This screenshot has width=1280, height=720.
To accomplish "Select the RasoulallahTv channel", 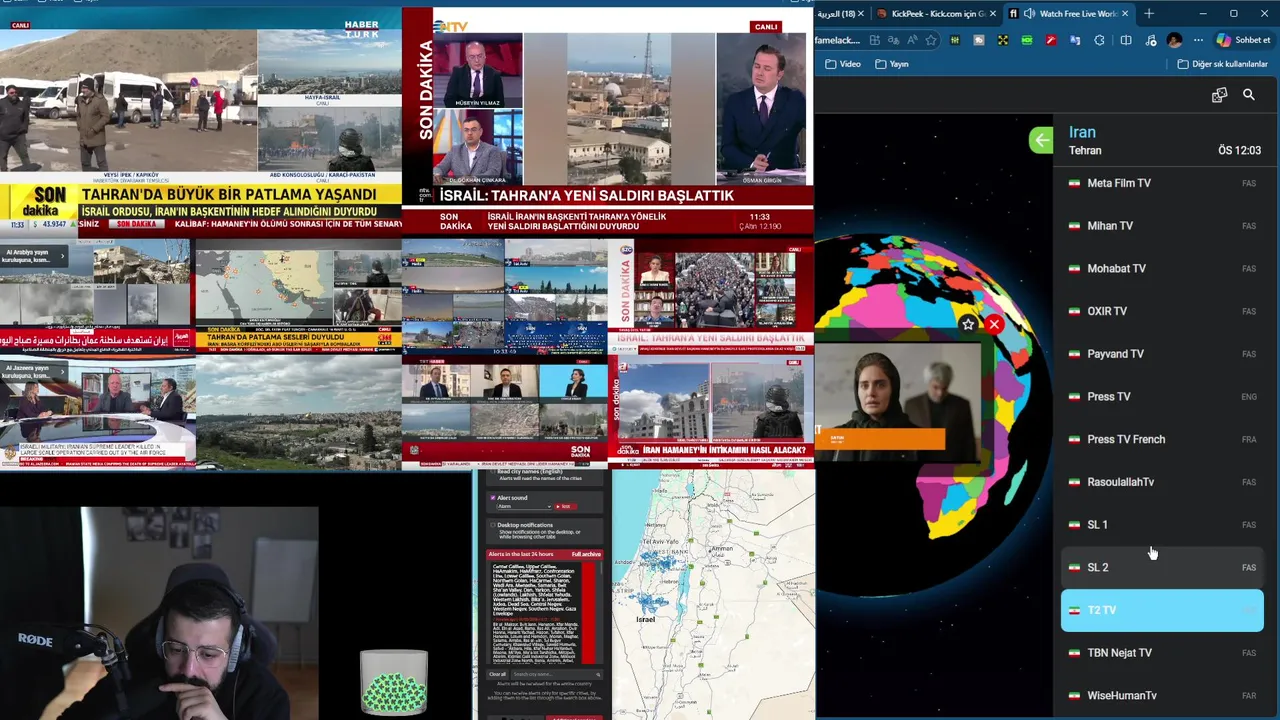I will pos(1162,482).
